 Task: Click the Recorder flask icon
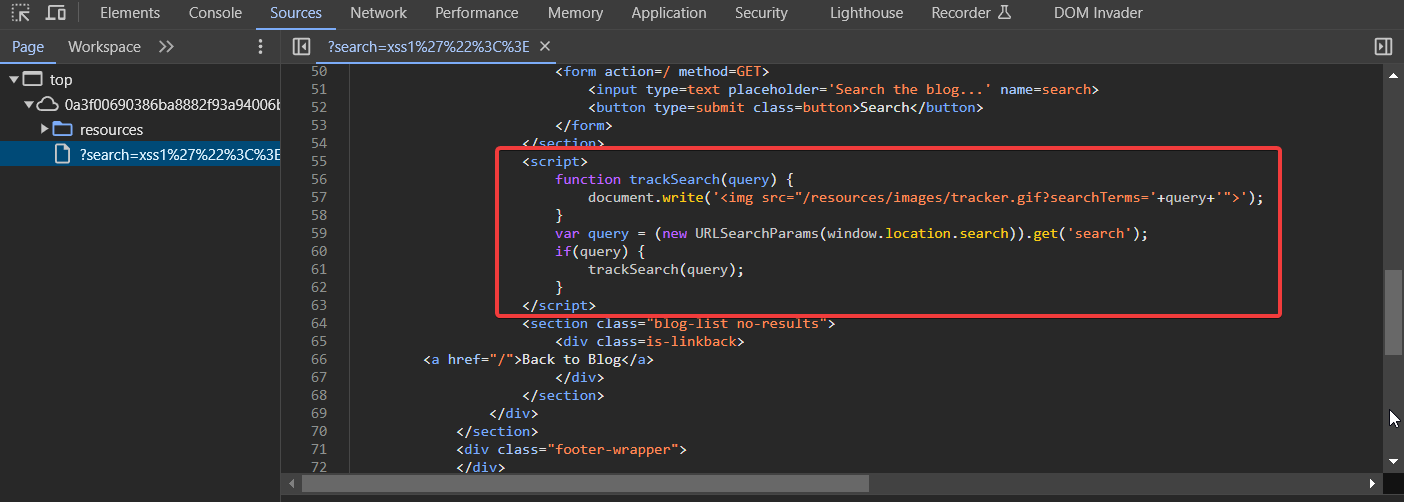pyautogui.click(x=1005, y=13)
